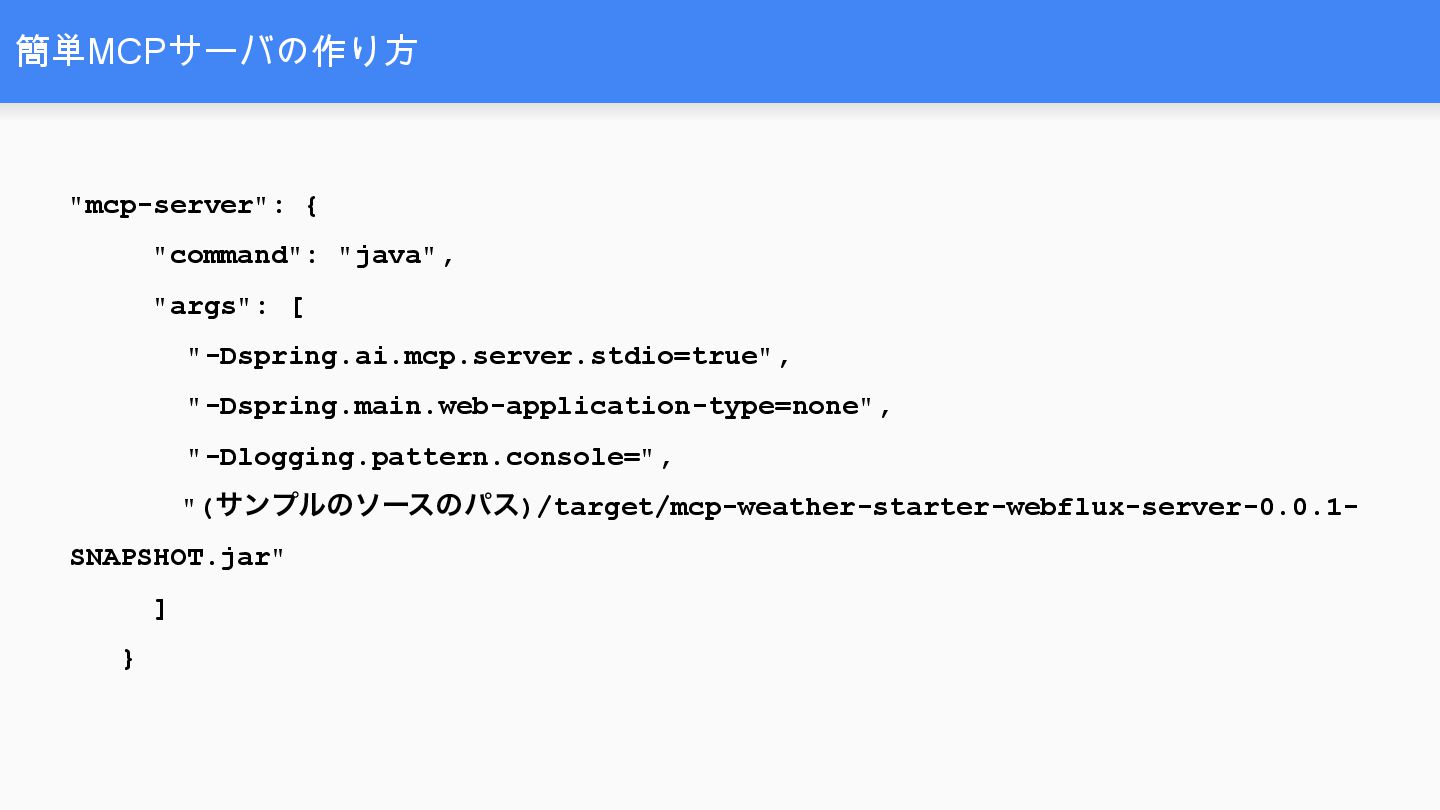The width and height of the screenshot is (1440, 810).
Task: Click the -Dspring.main.web-application-type=none argument line
Action: pyautogui.click(x=540, y=407)
